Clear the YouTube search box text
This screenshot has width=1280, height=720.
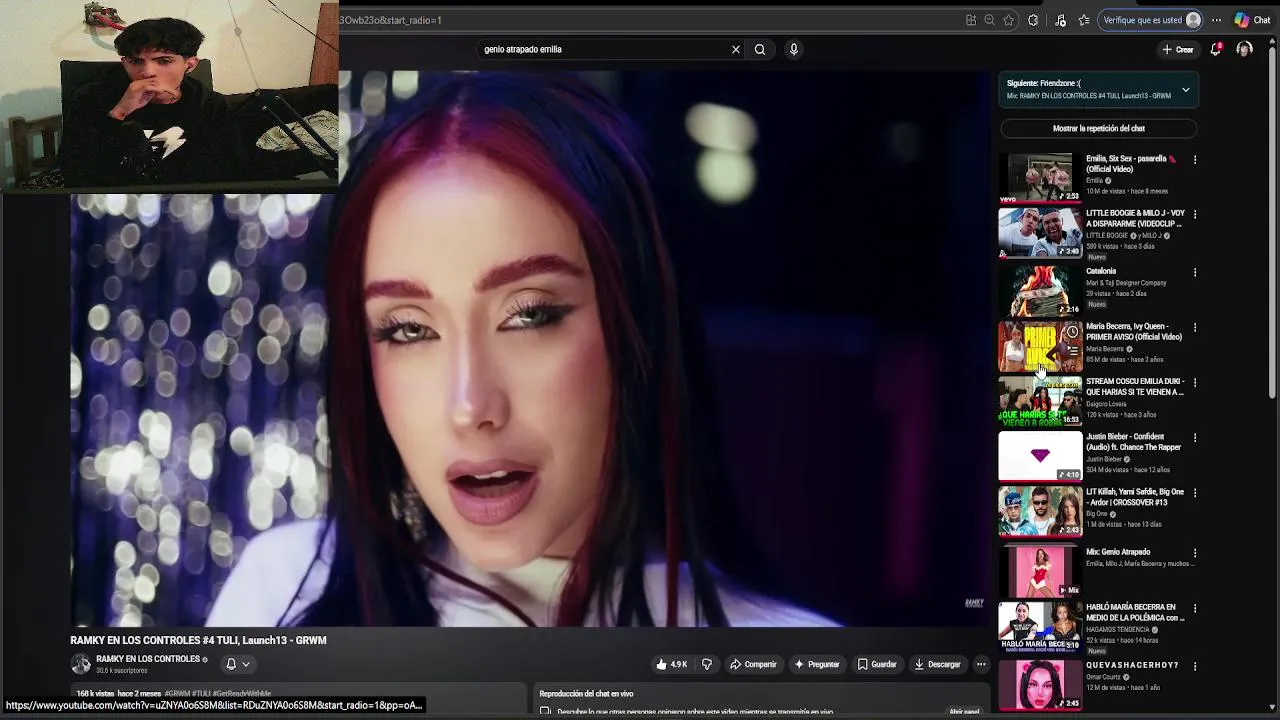735,49
